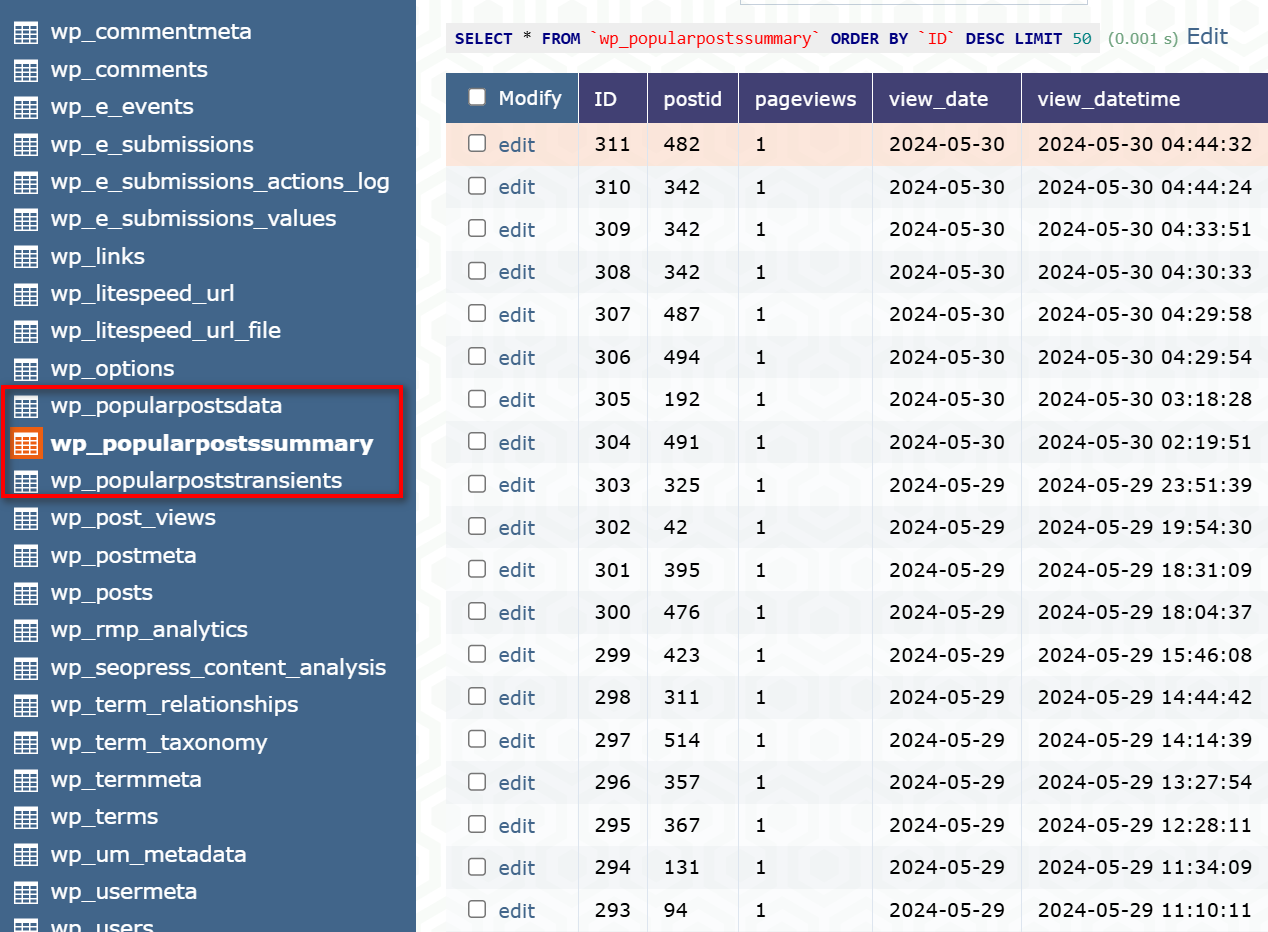1268x932 pixels.
Task: Tick the checkbox for row ID 310
Action: tap(477, 186)
